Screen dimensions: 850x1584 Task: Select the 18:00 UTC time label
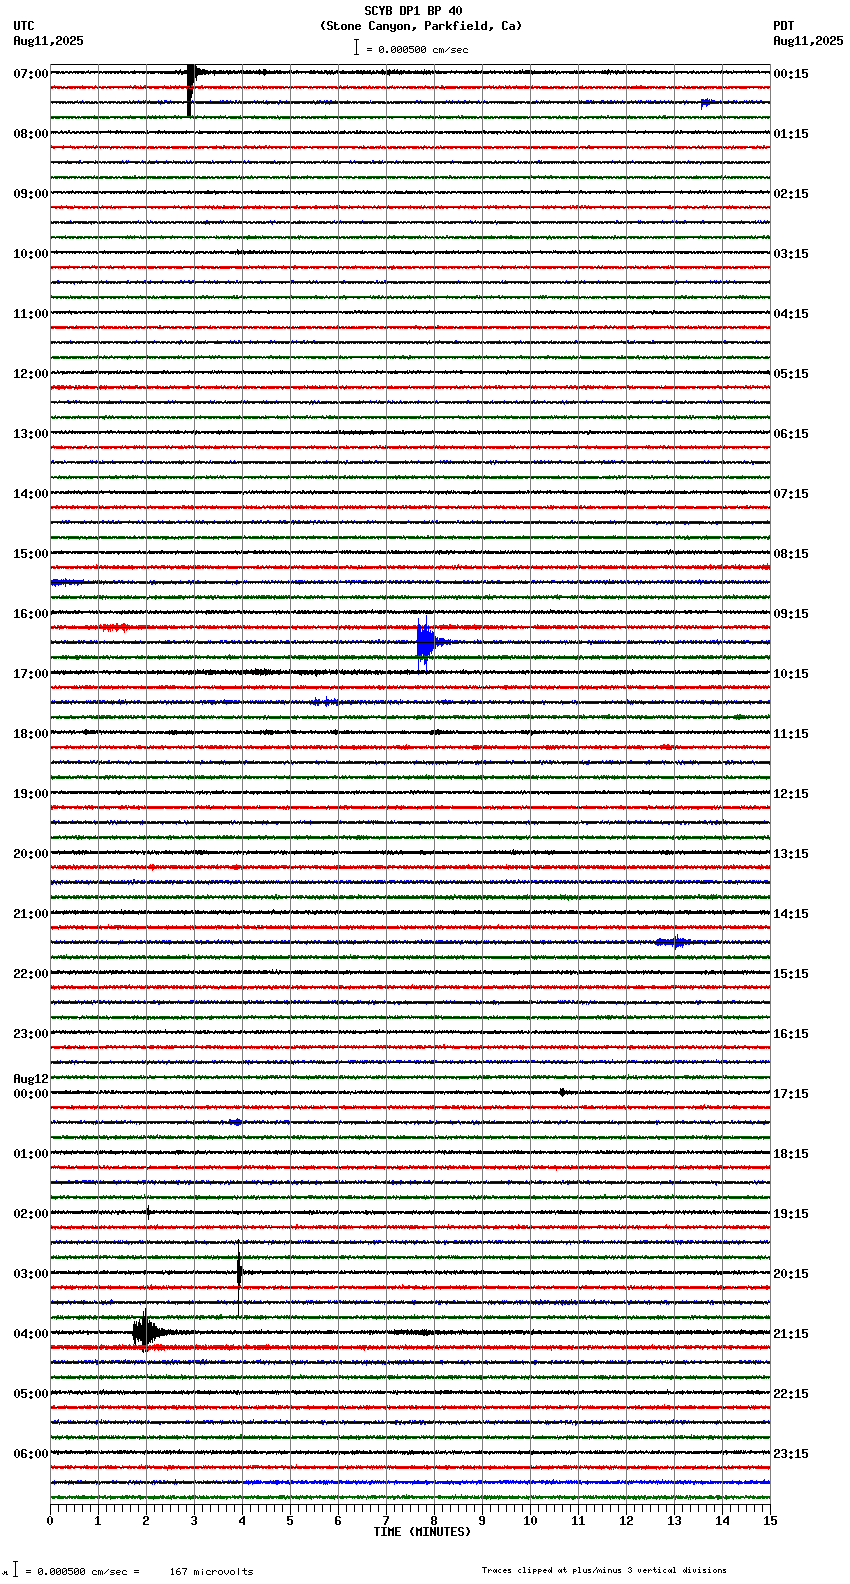(x=31, y=734)
